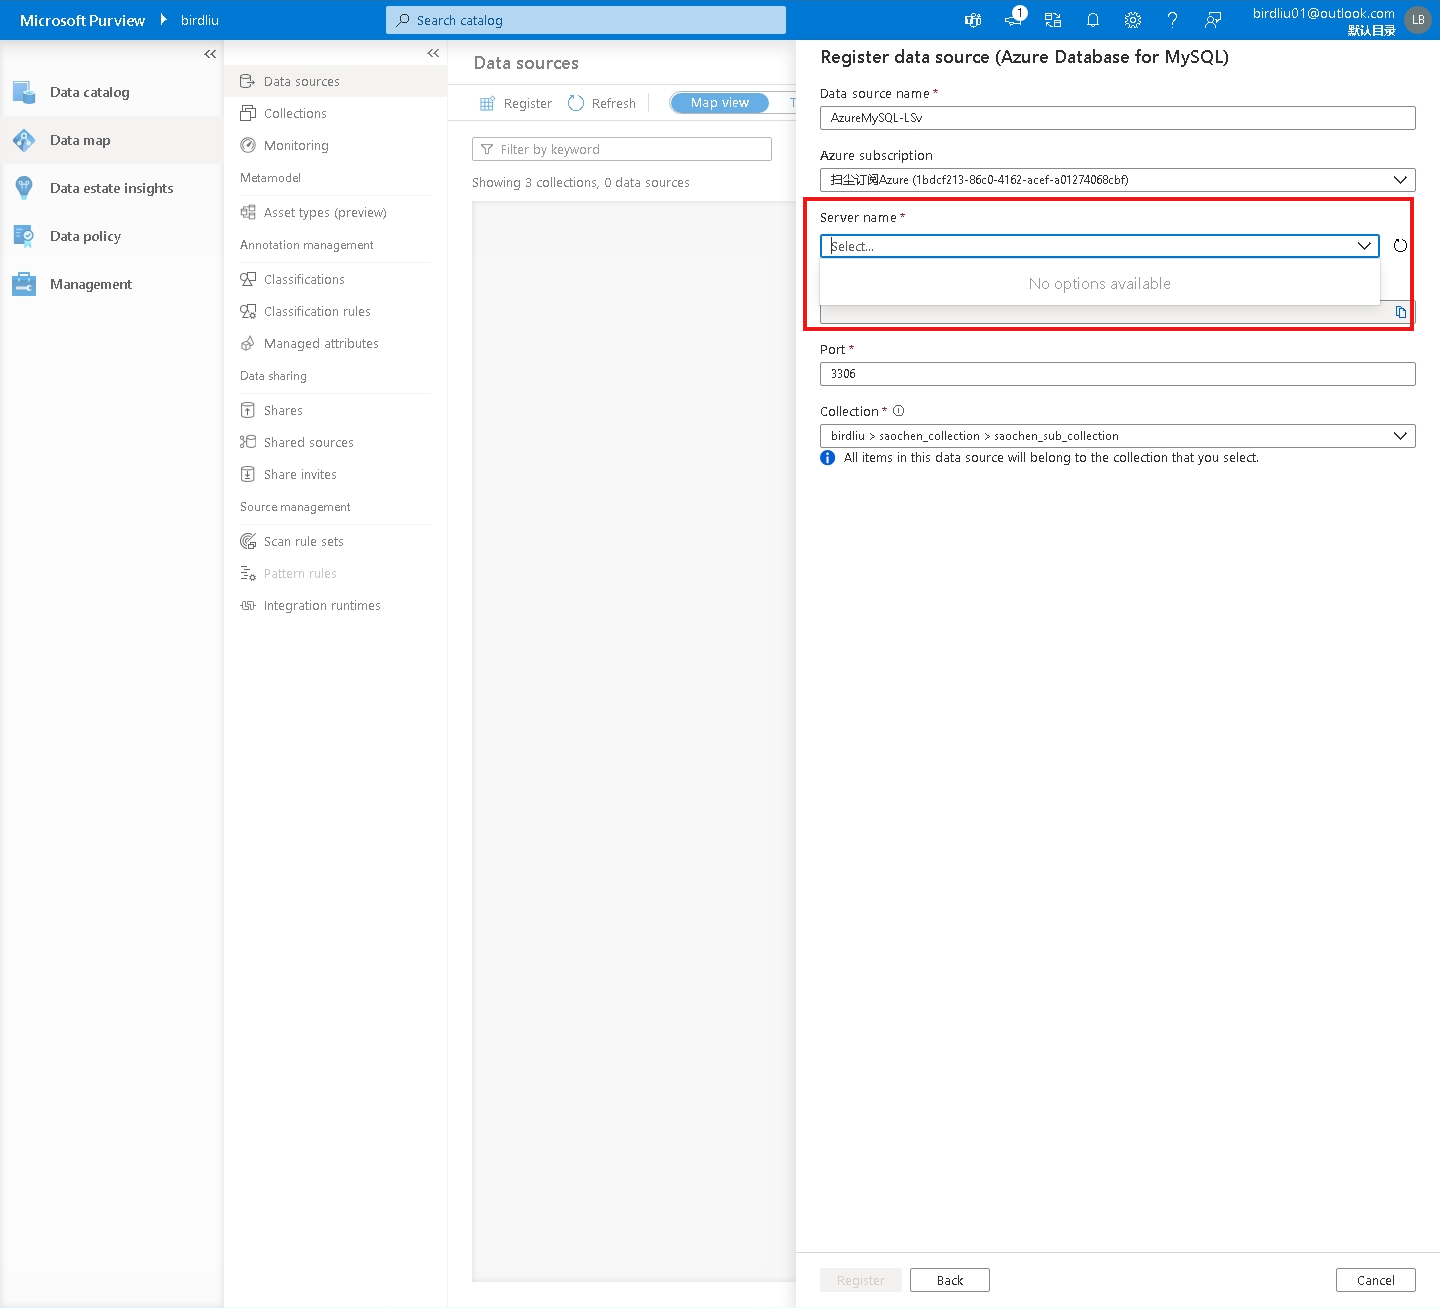The image size is (1440, 1308).
Task: Click the copy icon below Server name
Action: [1400, 311]
